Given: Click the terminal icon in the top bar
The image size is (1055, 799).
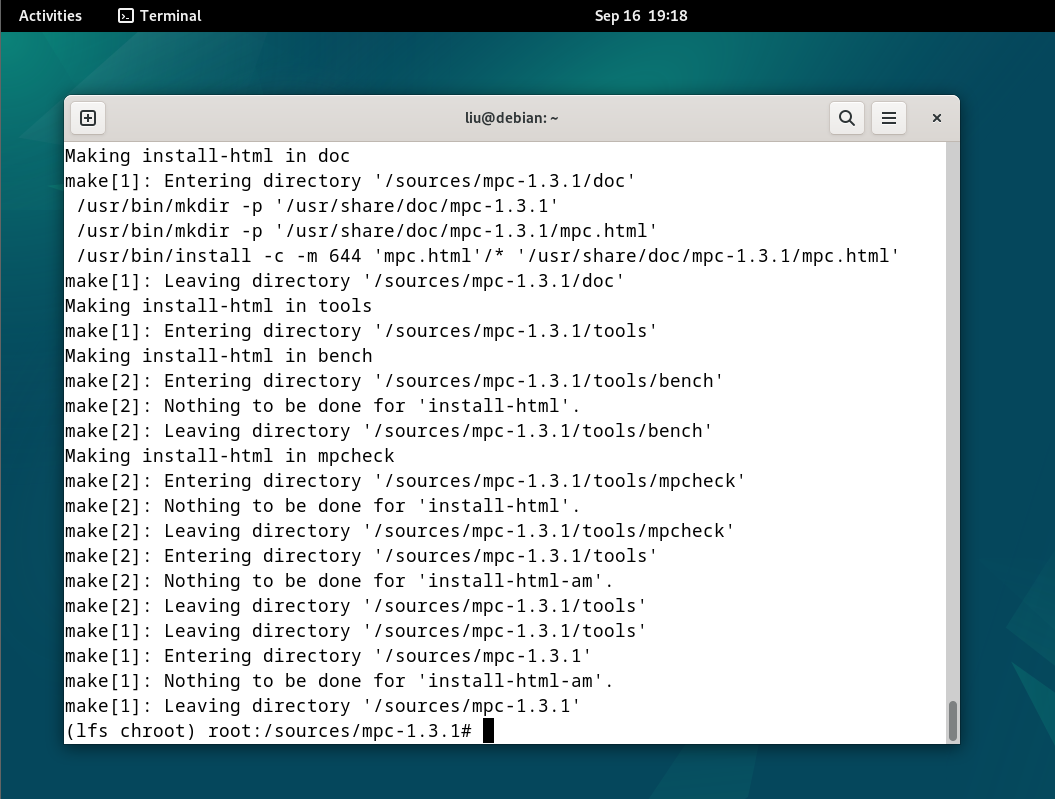Looking at the screenshot, I should click(126, 15).
